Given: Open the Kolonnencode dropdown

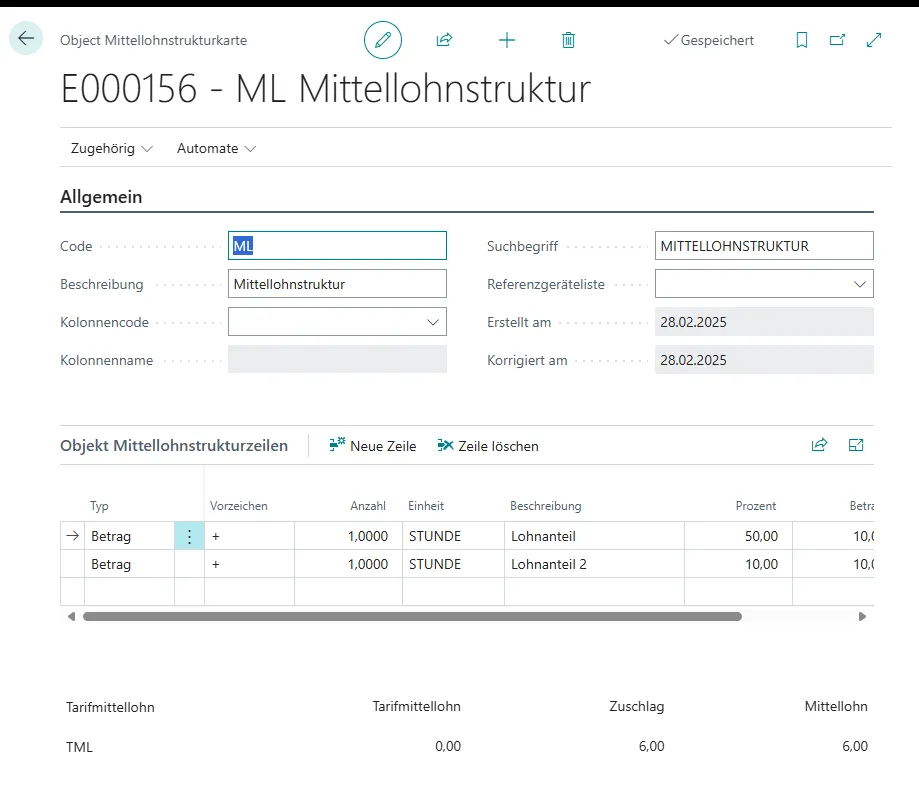Looking at the screenshot, I should click(x=434, y=322).
